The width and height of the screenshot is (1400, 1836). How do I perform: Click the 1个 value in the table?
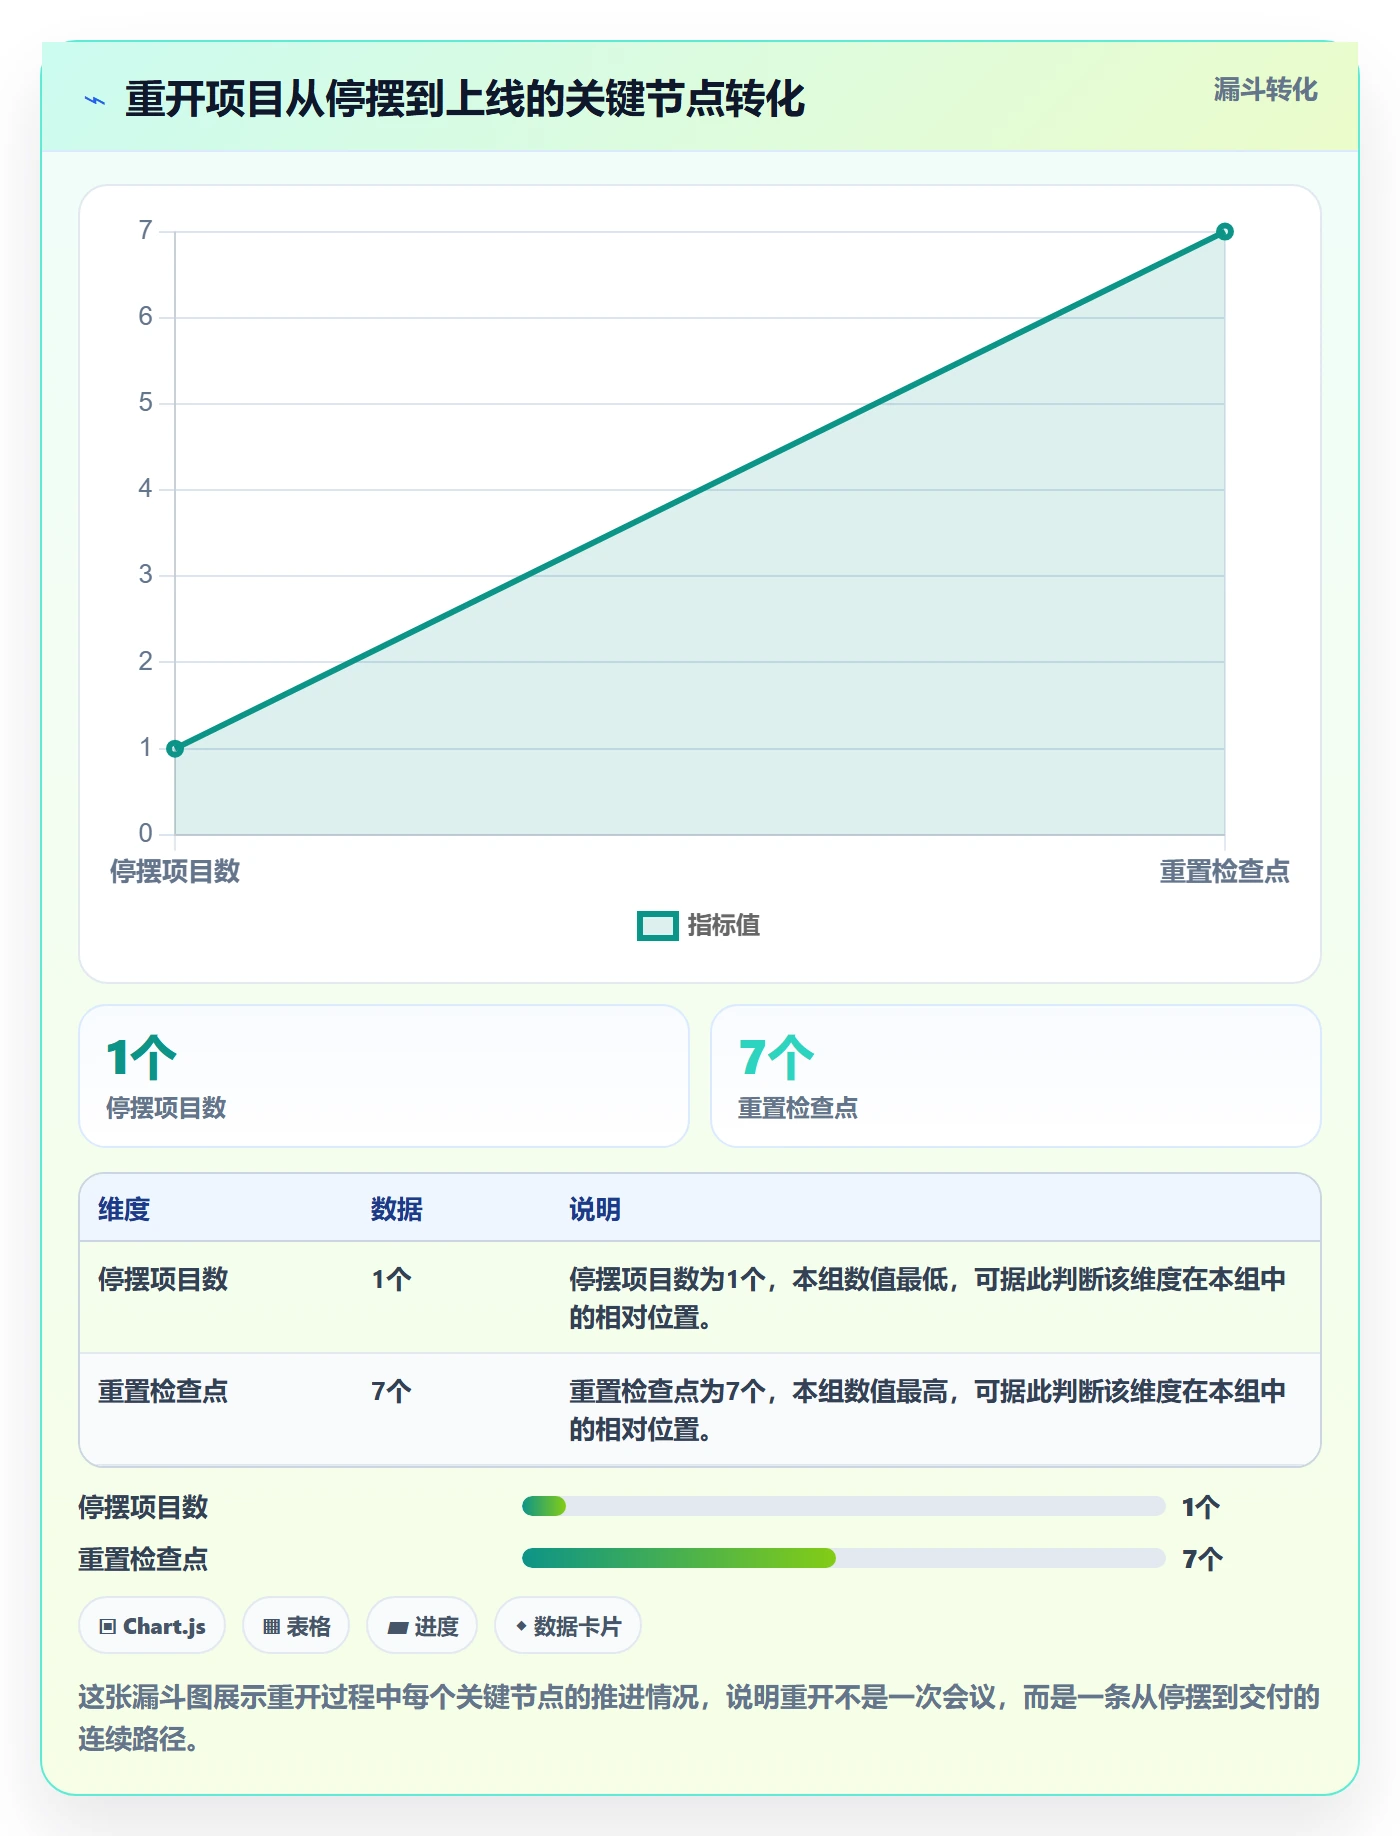(x=391, y=1279)
